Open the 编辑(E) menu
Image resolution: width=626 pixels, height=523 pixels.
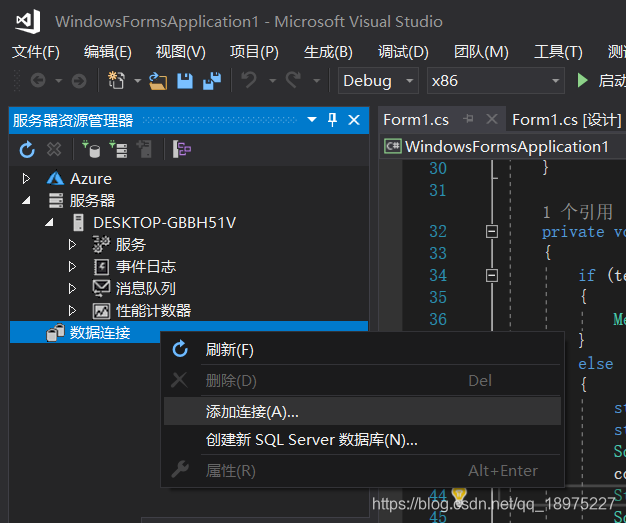tap(108, 52)
